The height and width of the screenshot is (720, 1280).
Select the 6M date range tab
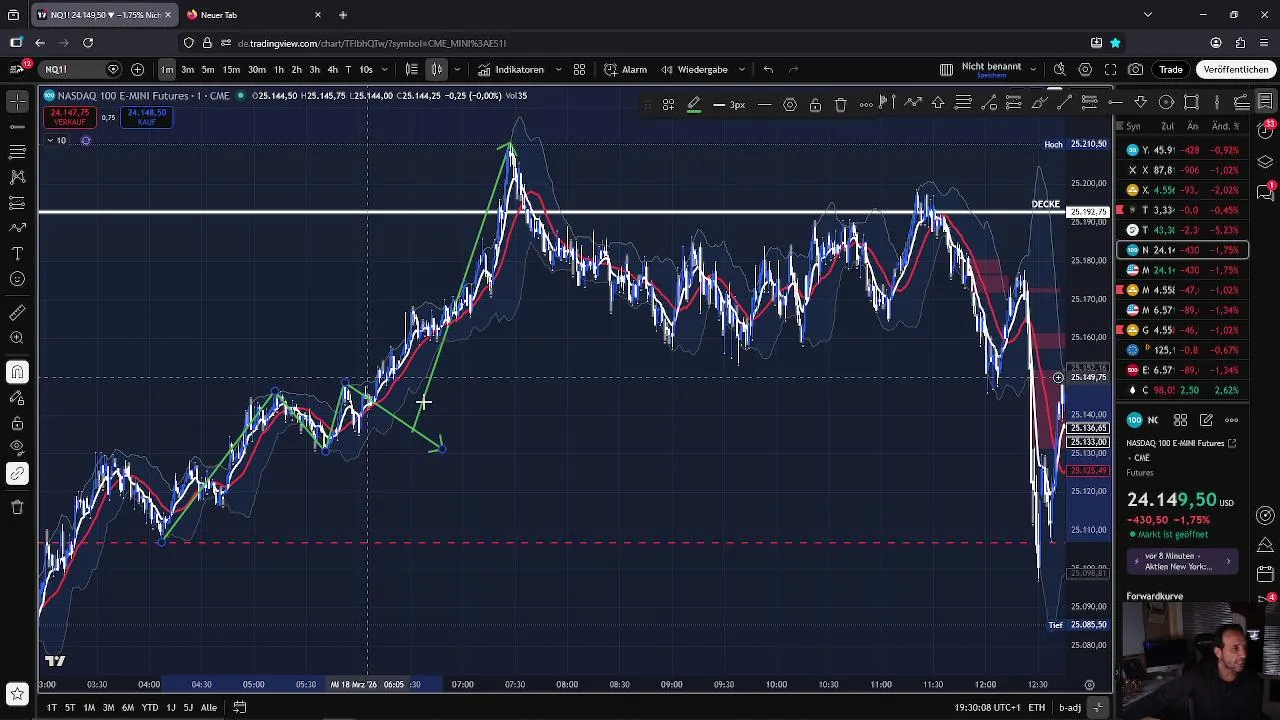(x=128, y=707)
